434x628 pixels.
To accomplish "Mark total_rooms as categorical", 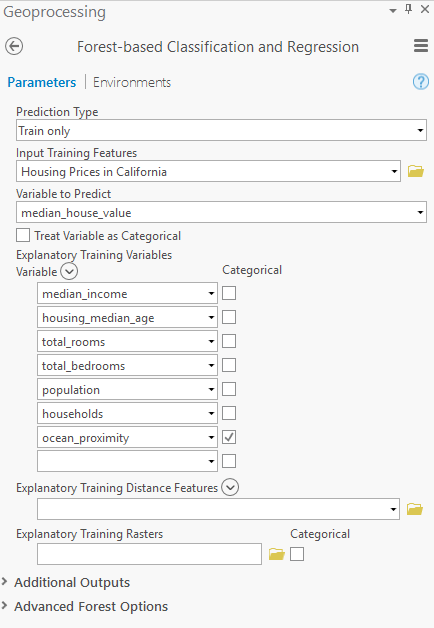I will pyautogui.click(x=229, y=341).
